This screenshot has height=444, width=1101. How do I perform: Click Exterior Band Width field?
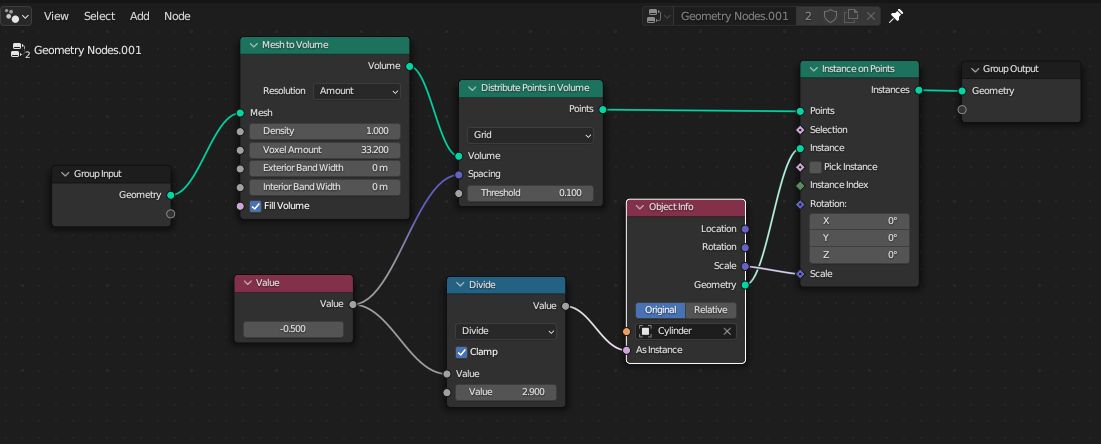click(x=324, y=168)
